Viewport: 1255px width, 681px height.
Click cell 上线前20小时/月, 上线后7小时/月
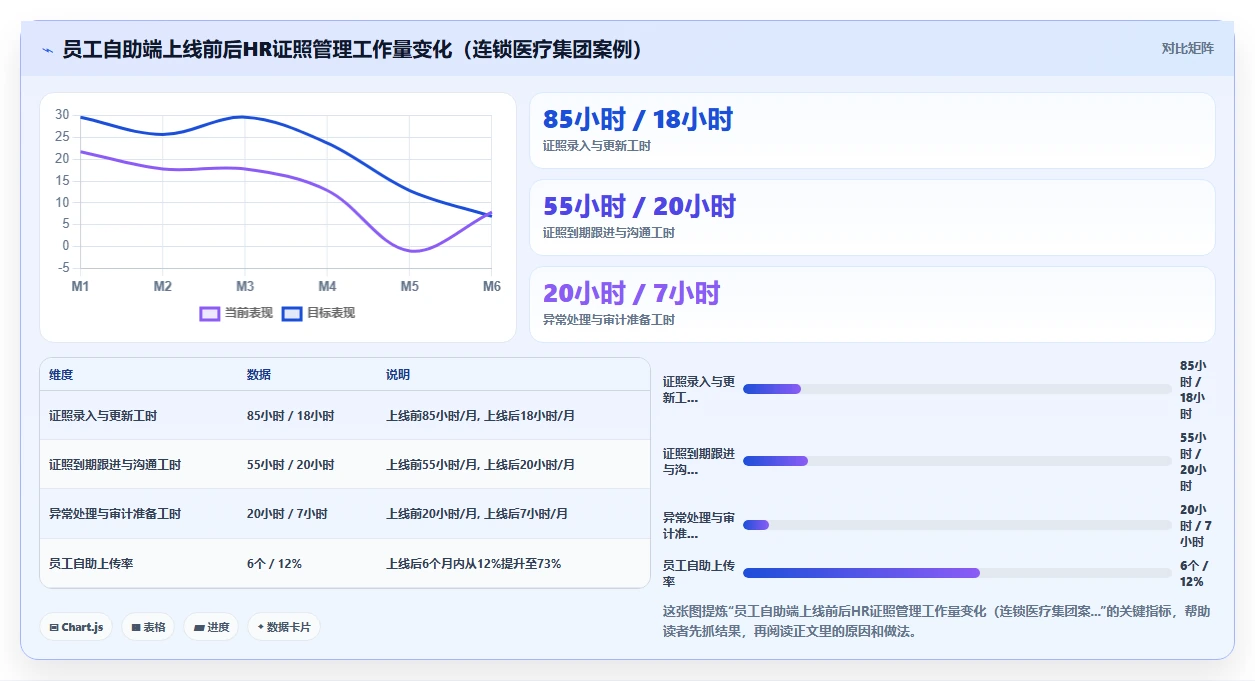coord(477,514)
